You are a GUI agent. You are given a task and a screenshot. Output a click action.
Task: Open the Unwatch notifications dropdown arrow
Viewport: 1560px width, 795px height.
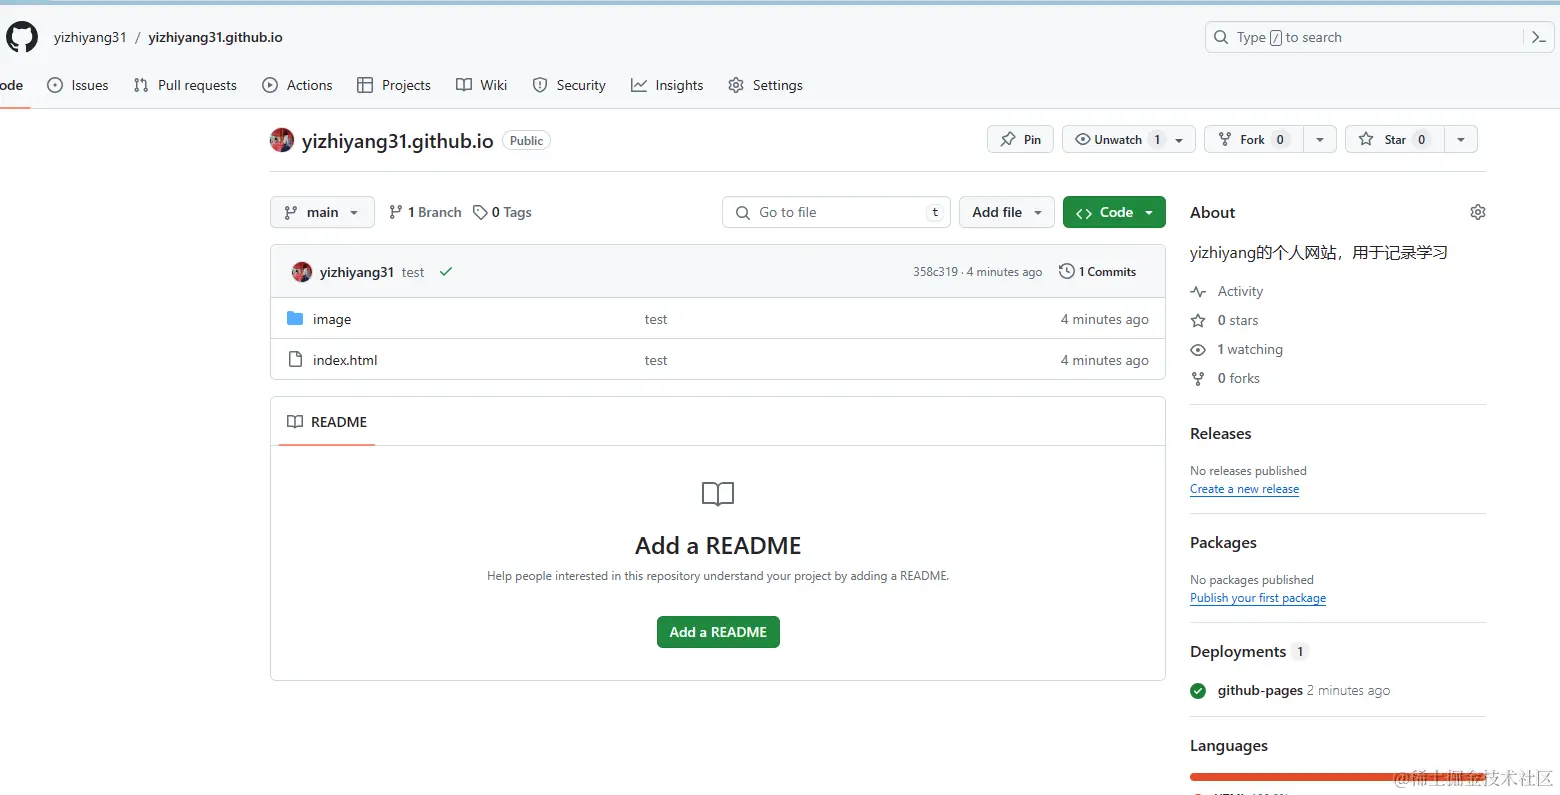1180,140
